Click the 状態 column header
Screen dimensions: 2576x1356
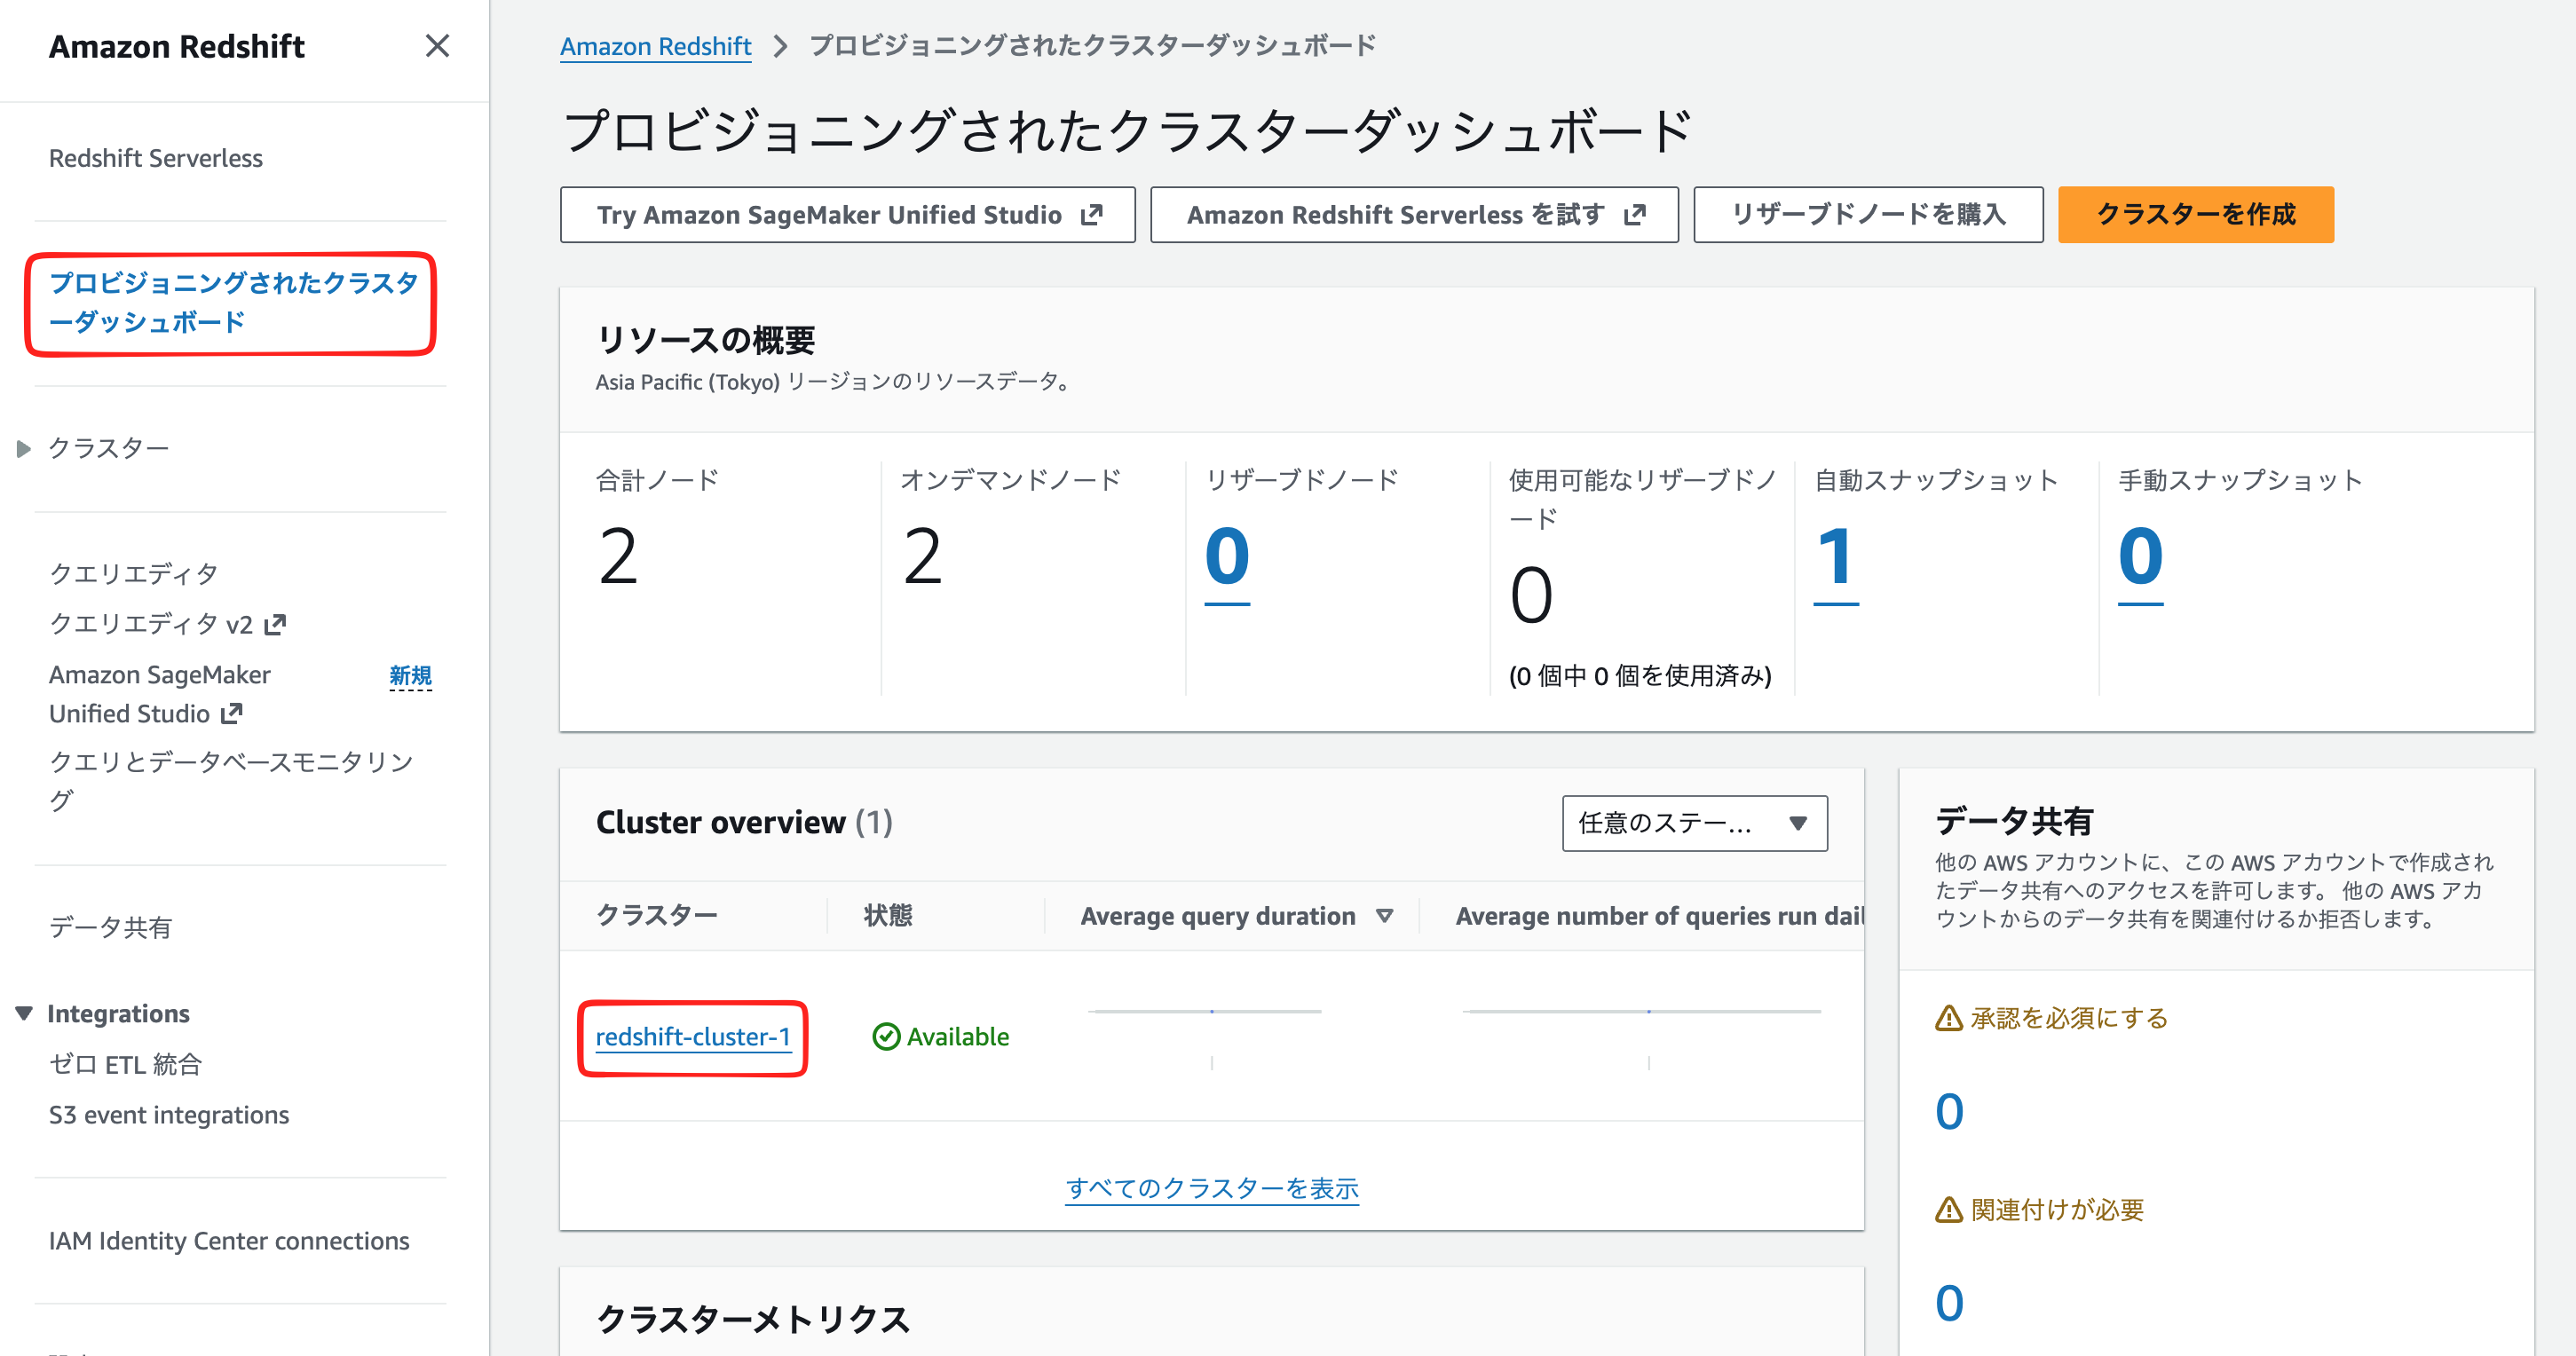(888, 915)
